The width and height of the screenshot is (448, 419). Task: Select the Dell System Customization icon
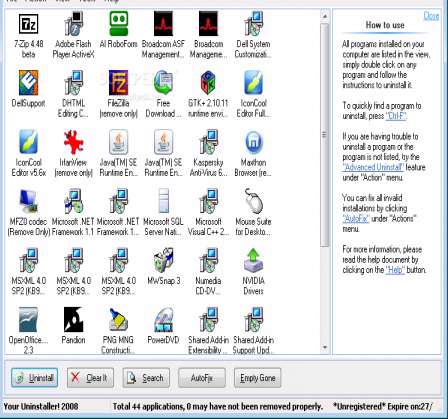[x=253, y=23]
